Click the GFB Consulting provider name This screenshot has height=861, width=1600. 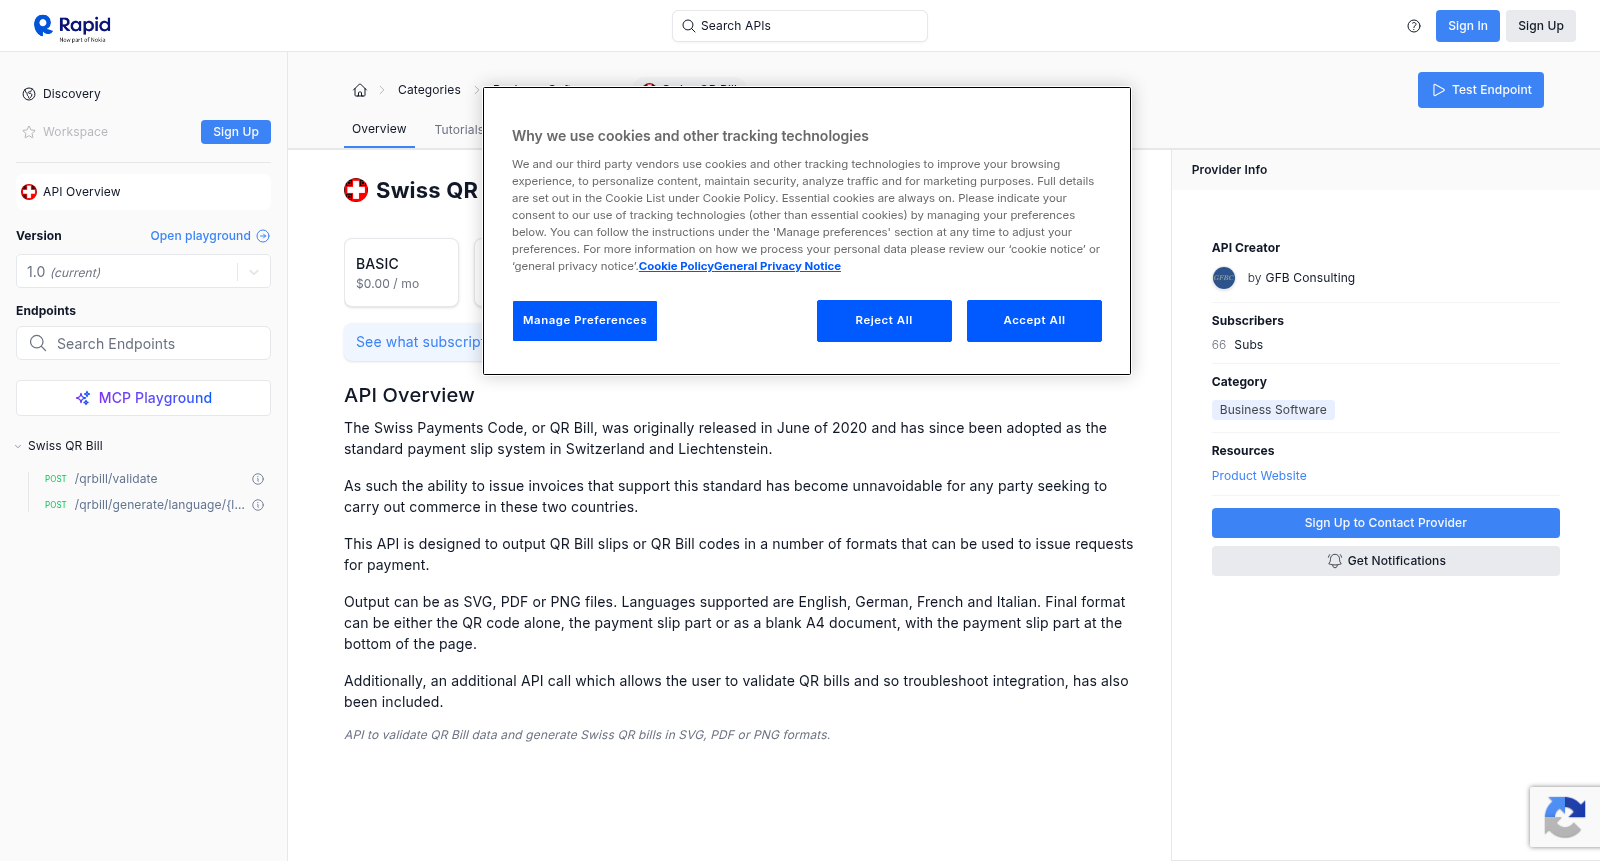(1310, 278)
